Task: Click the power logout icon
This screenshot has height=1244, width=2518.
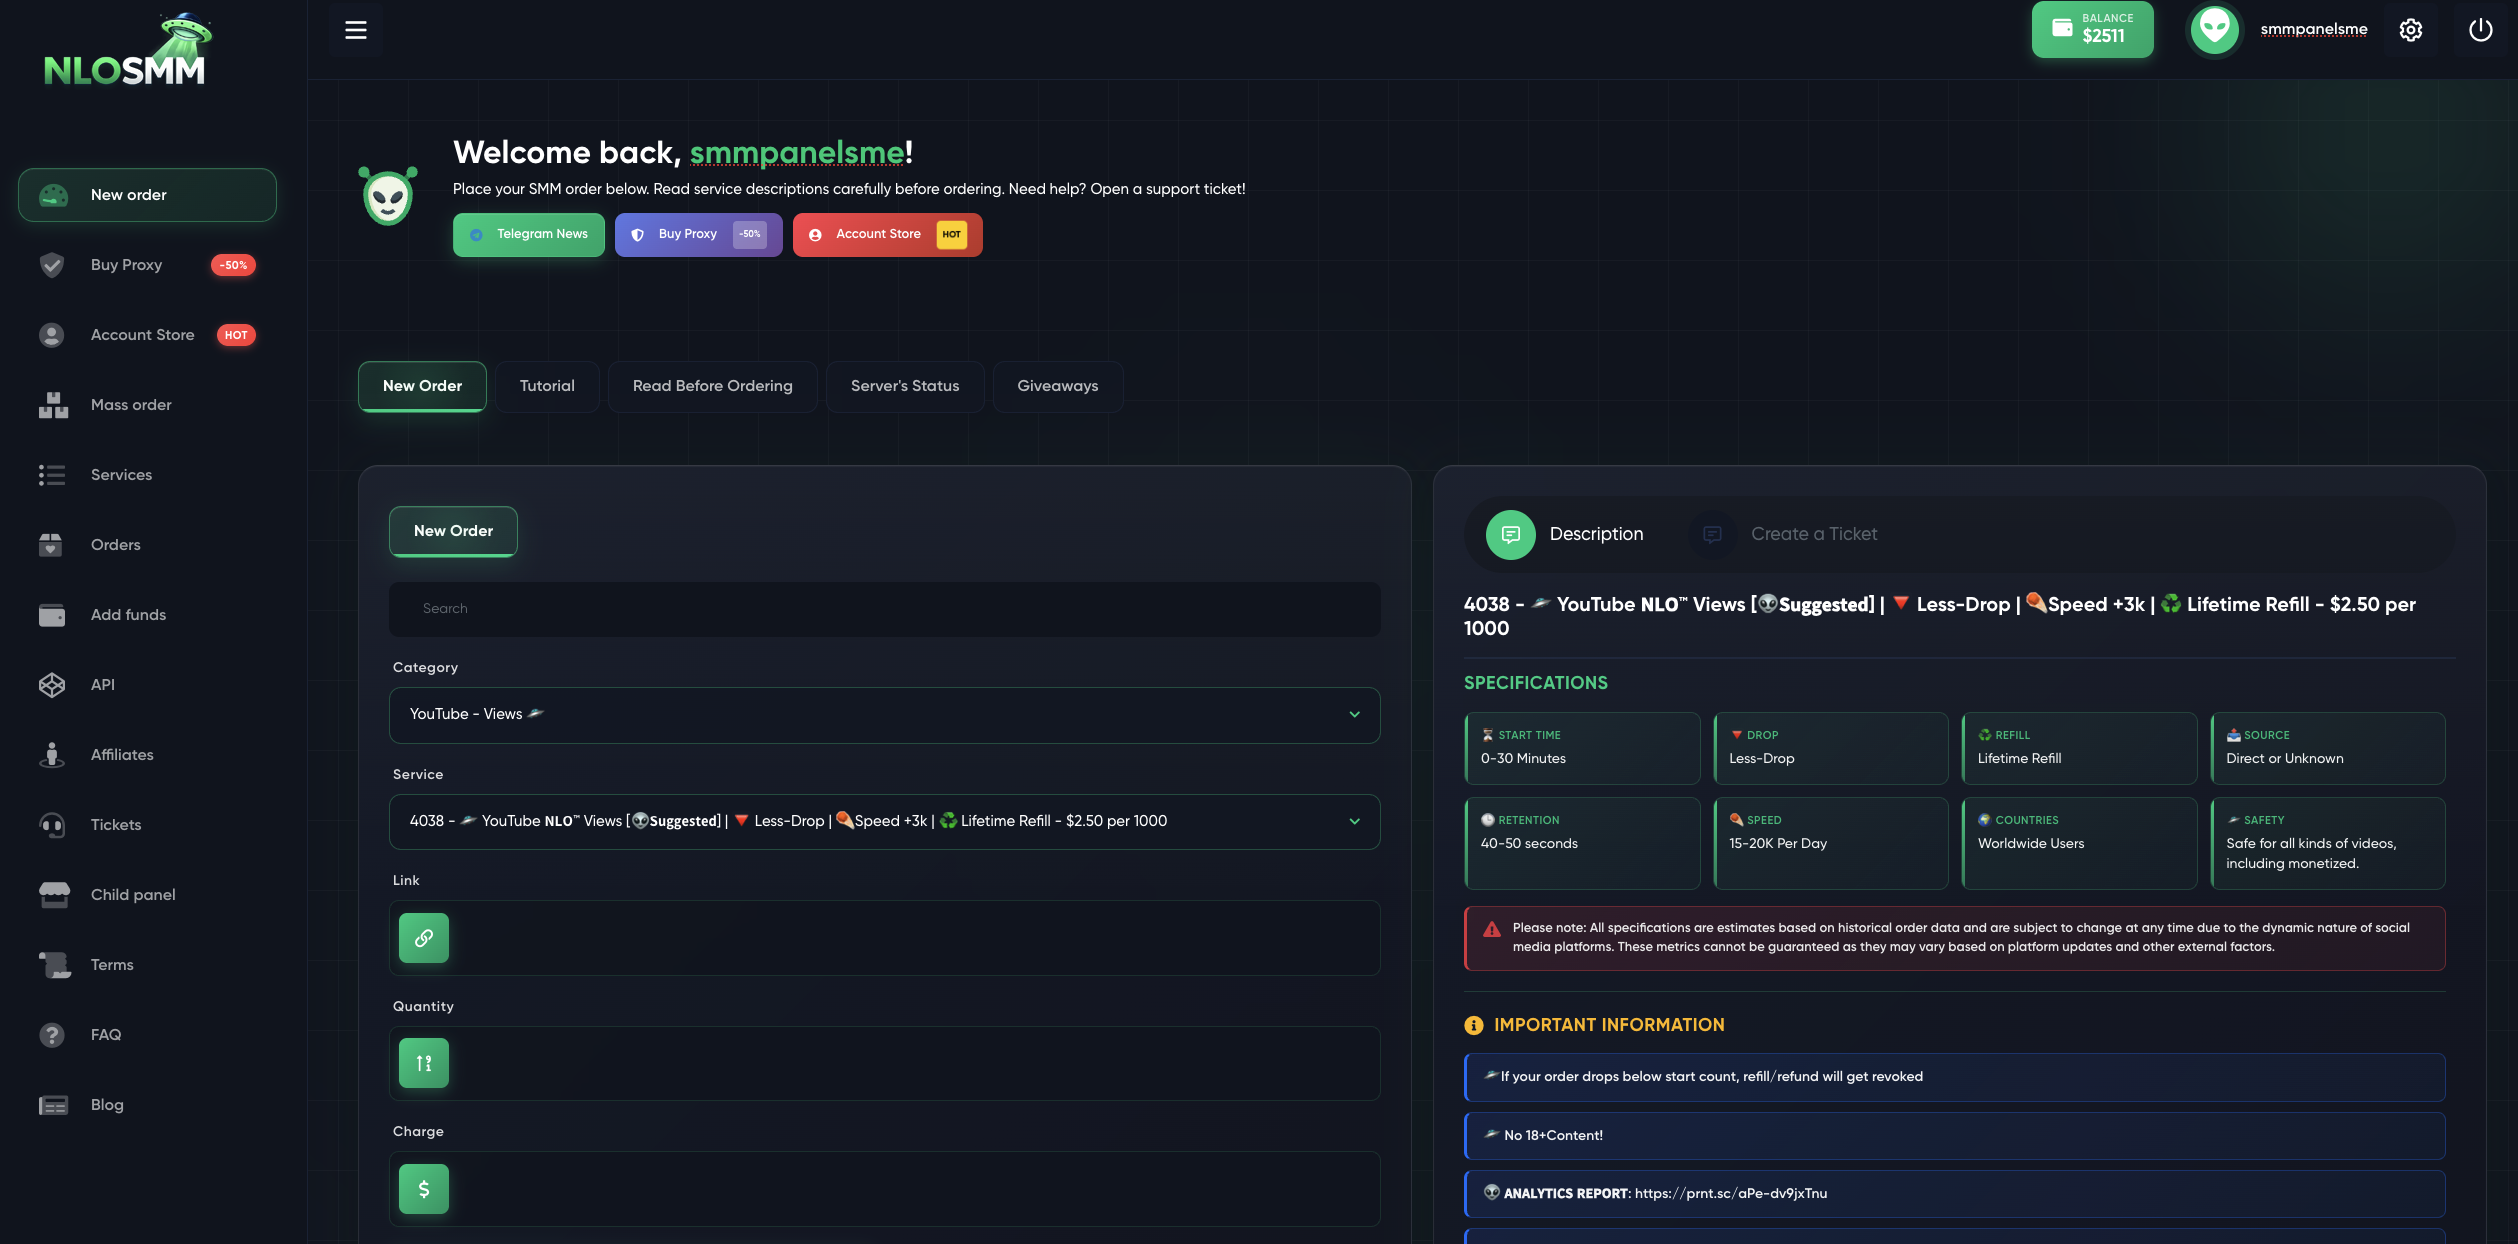Action: (x=2480, y=30)
